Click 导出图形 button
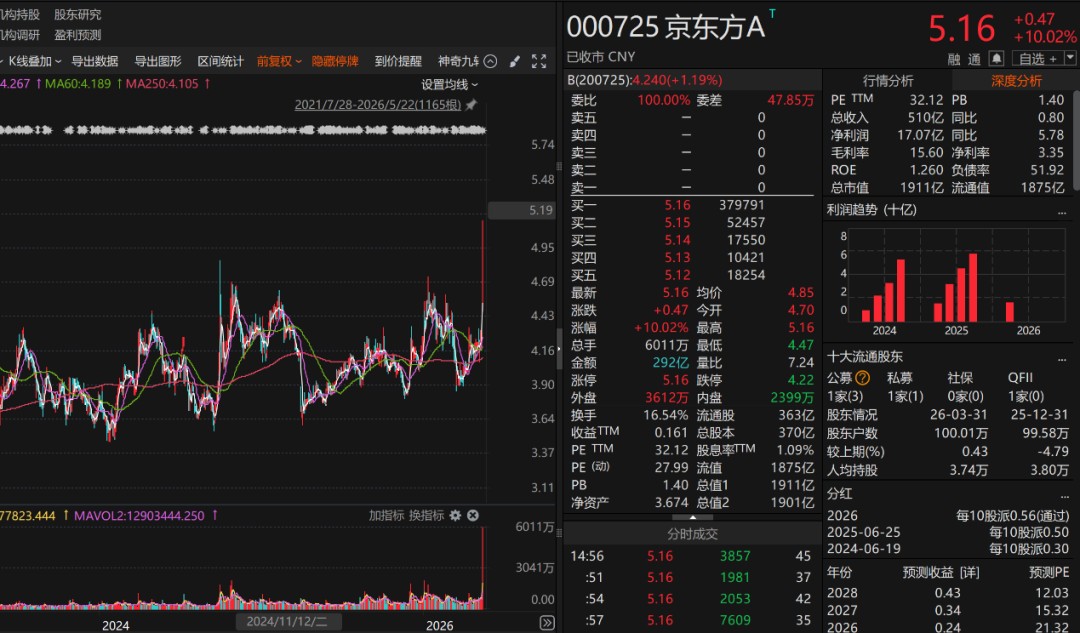The width and height of the screenshot is (1080, 633). pyautogui.click(x=158, y=61)
